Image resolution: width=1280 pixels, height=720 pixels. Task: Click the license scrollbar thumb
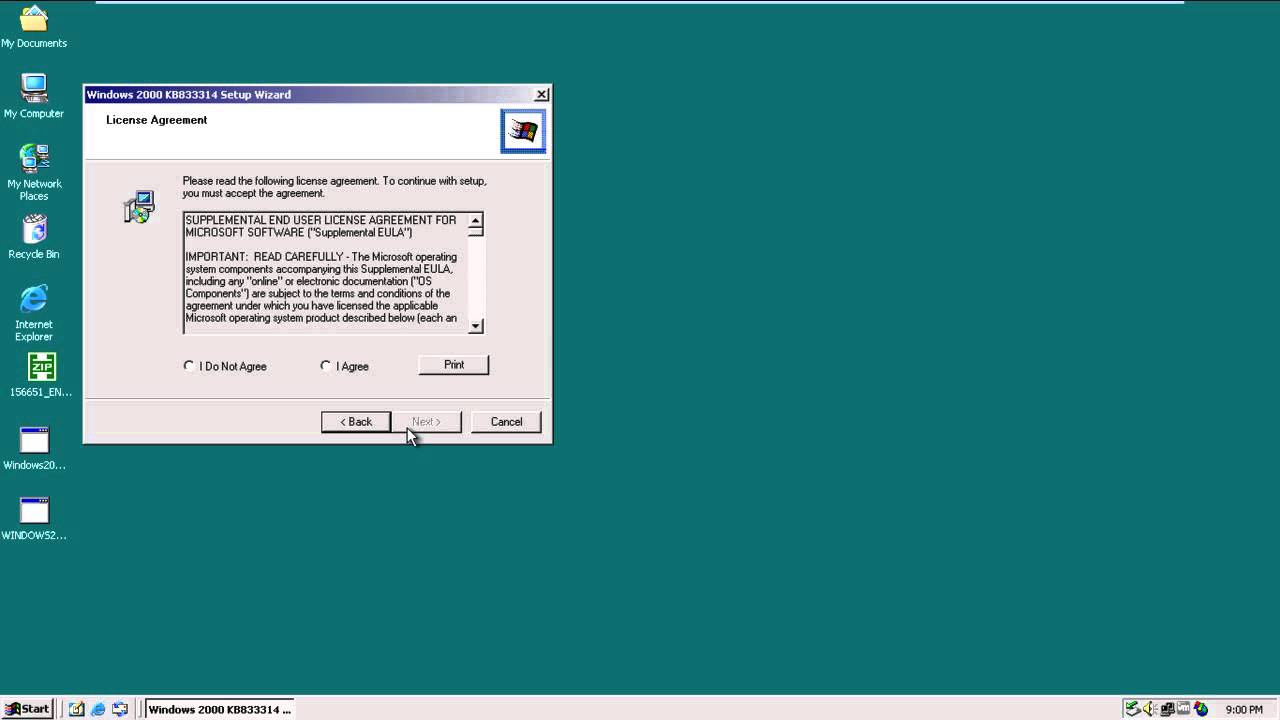click(x=476, y=231)
